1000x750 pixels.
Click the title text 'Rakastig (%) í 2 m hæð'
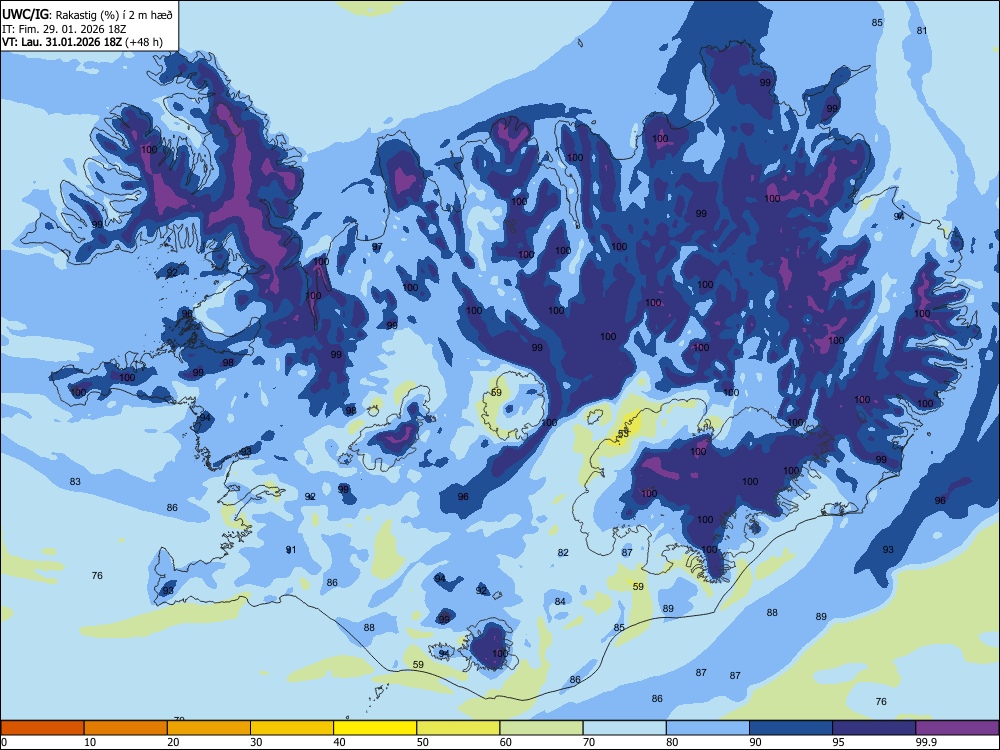114,15
